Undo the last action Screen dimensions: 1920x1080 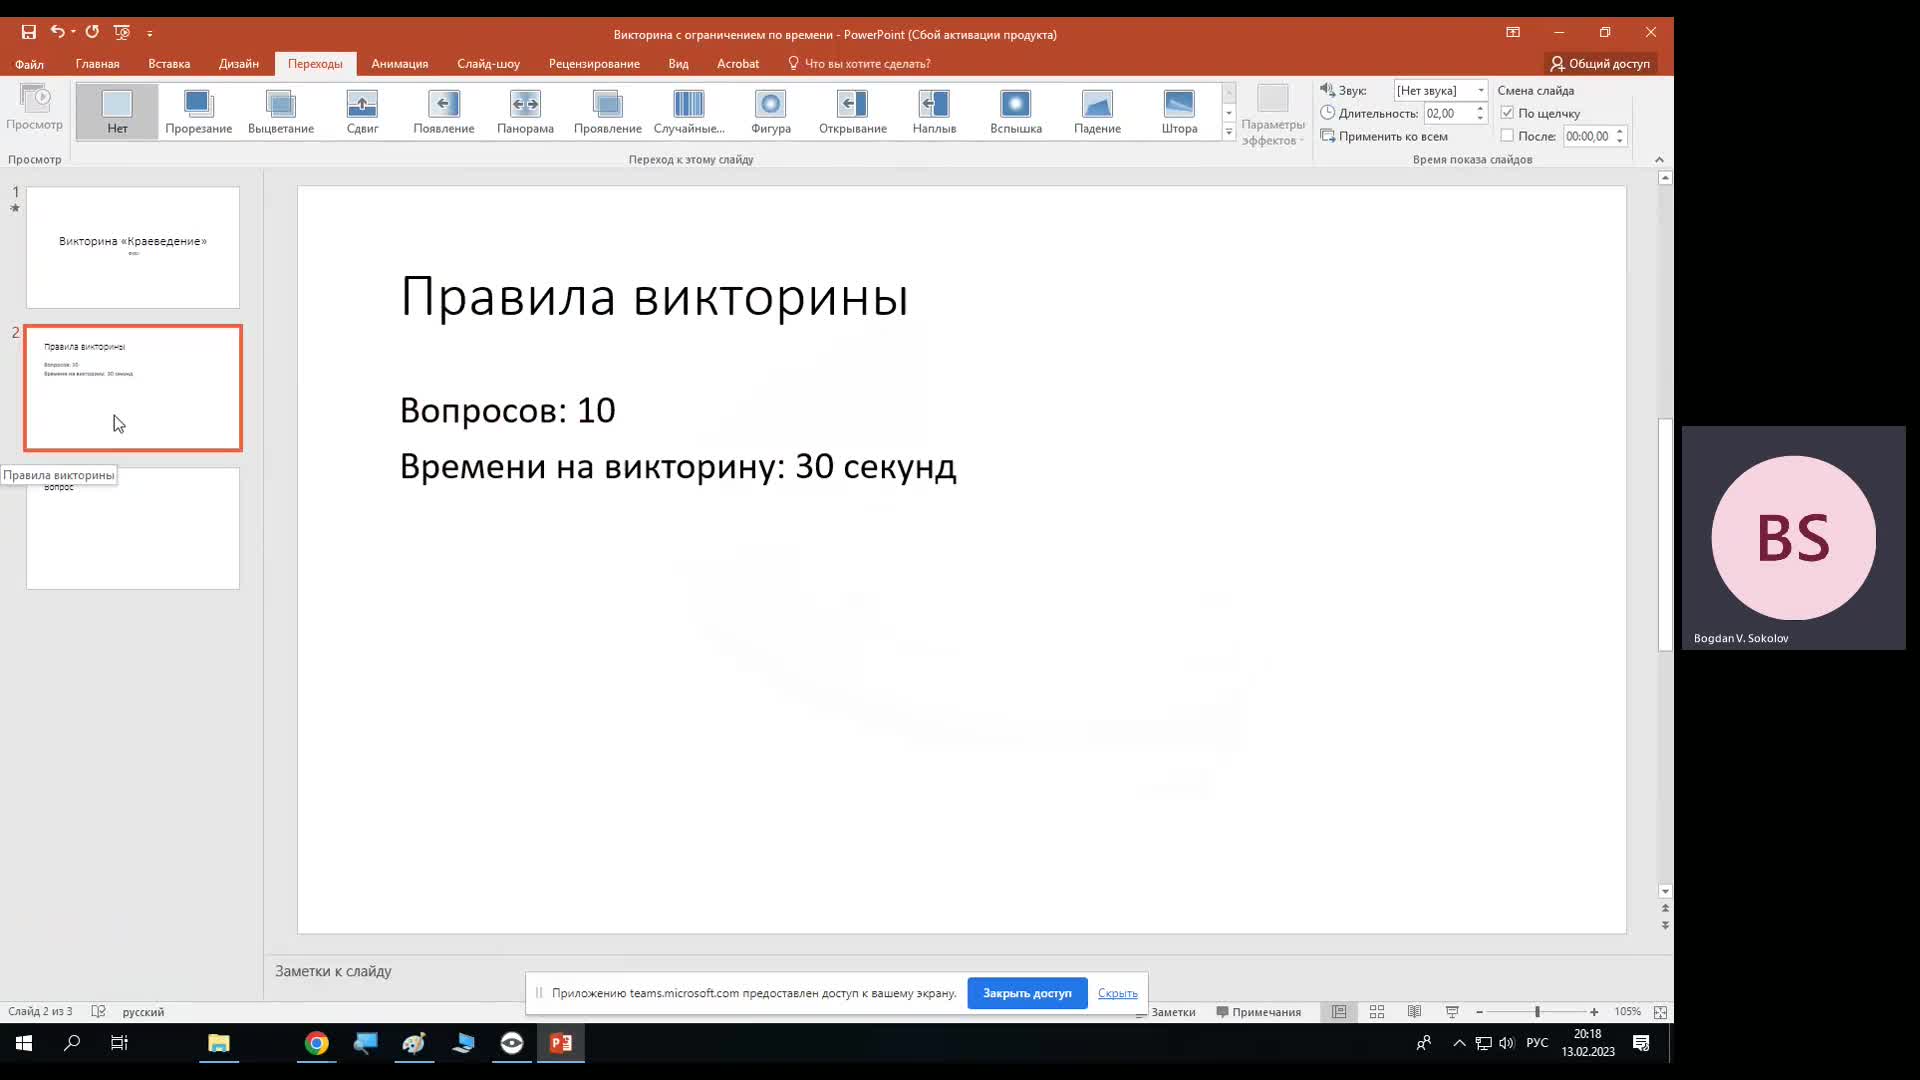pyautogui.click(x=57, y=32)
